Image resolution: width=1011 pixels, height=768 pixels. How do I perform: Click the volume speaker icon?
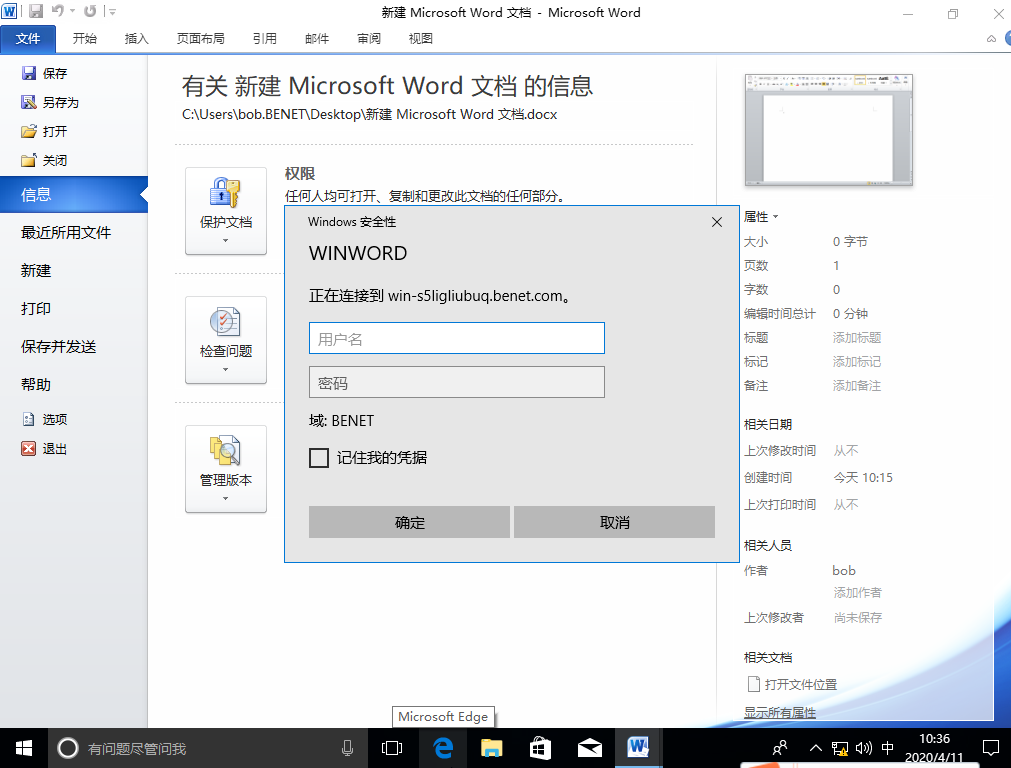(x=863, y=748)
